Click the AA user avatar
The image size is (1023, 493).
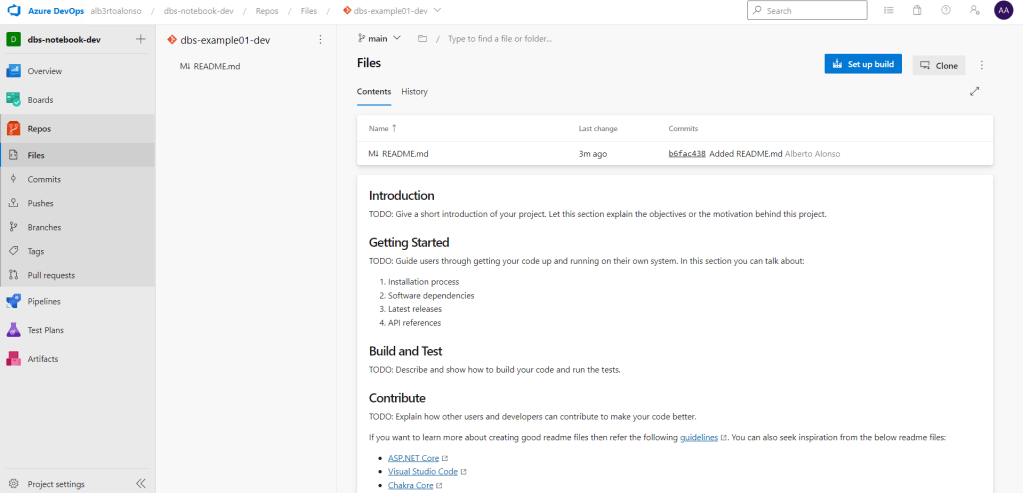1003,10
